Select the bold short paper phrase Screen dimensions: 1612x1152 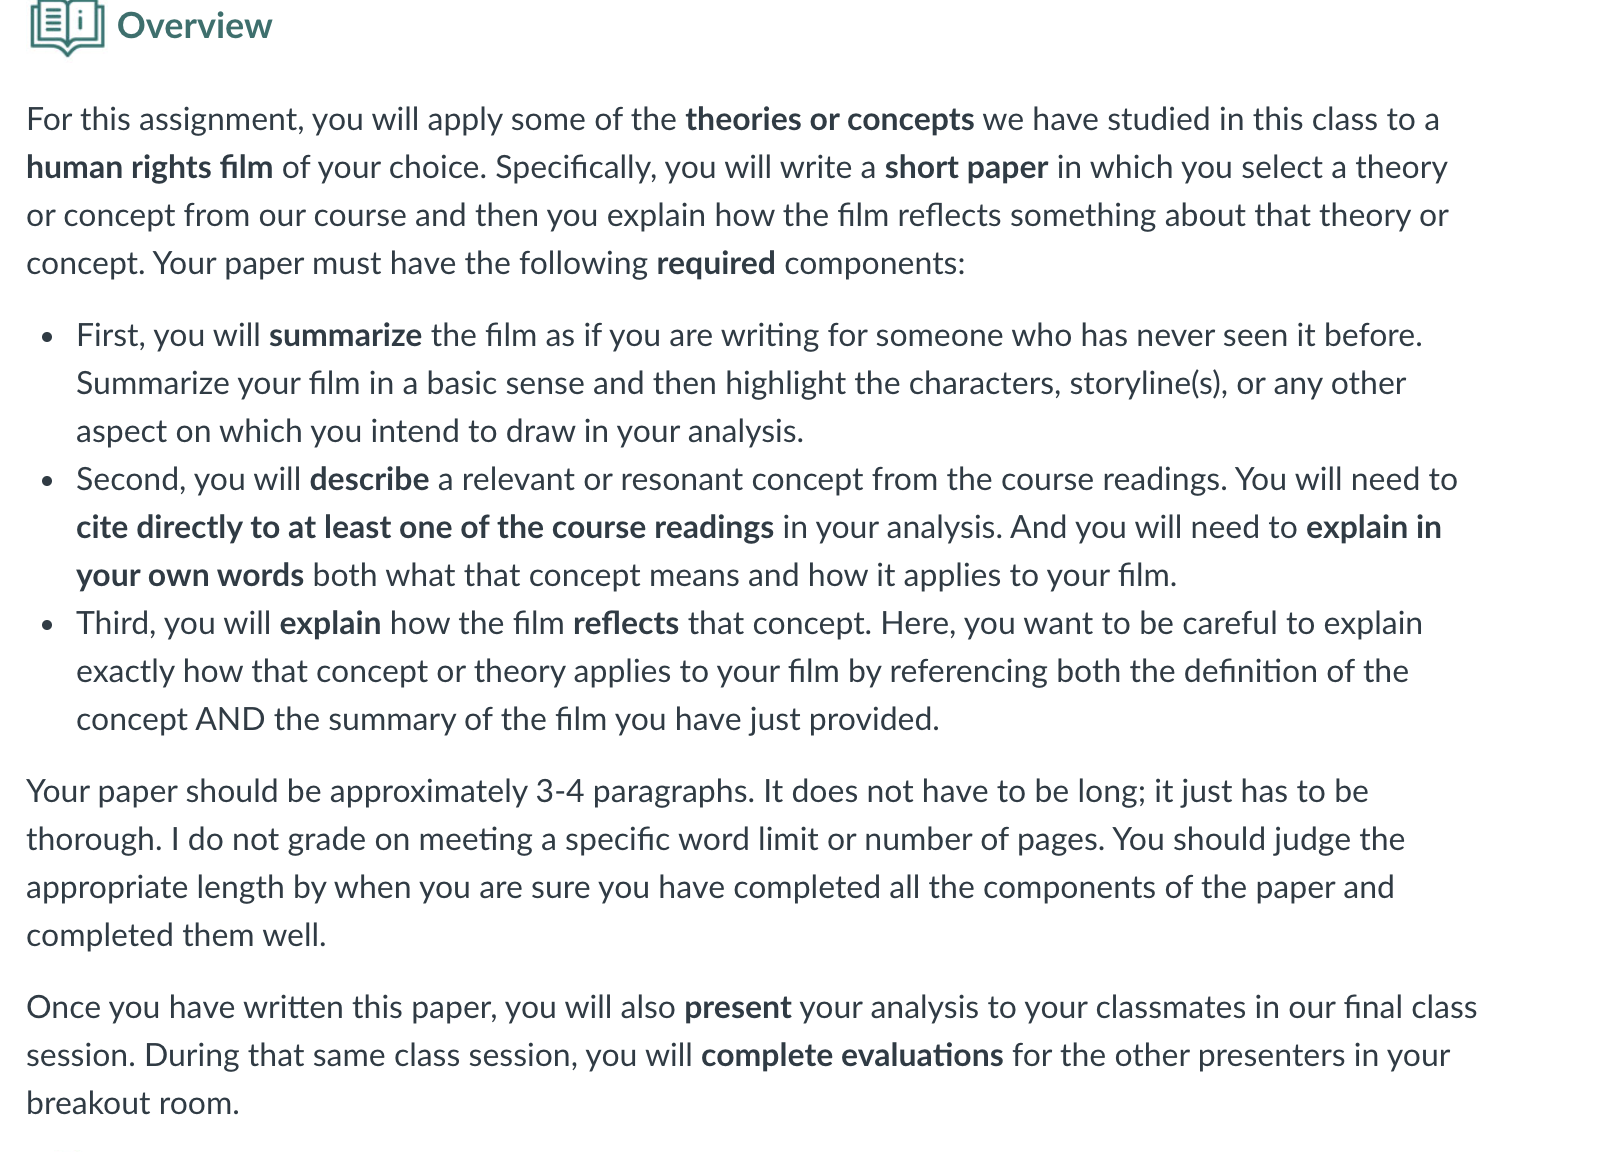coord(966,167)
